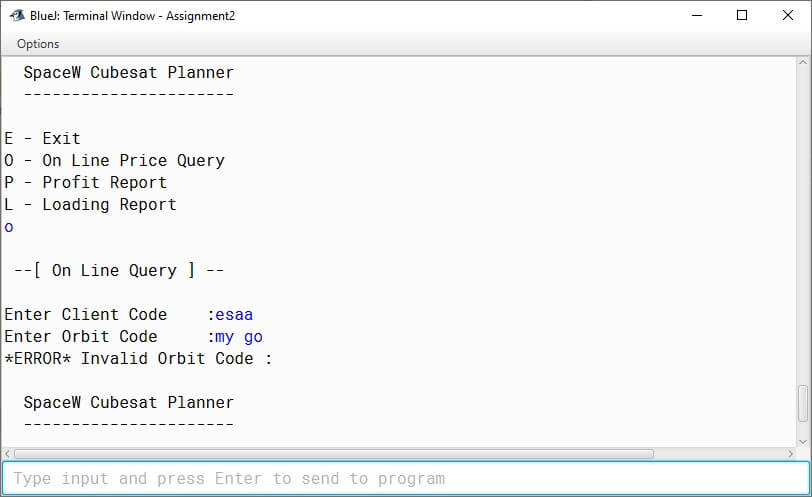Click the vertical scrollbar down arrow
This screenshot has width=812, height=497.
803,442
